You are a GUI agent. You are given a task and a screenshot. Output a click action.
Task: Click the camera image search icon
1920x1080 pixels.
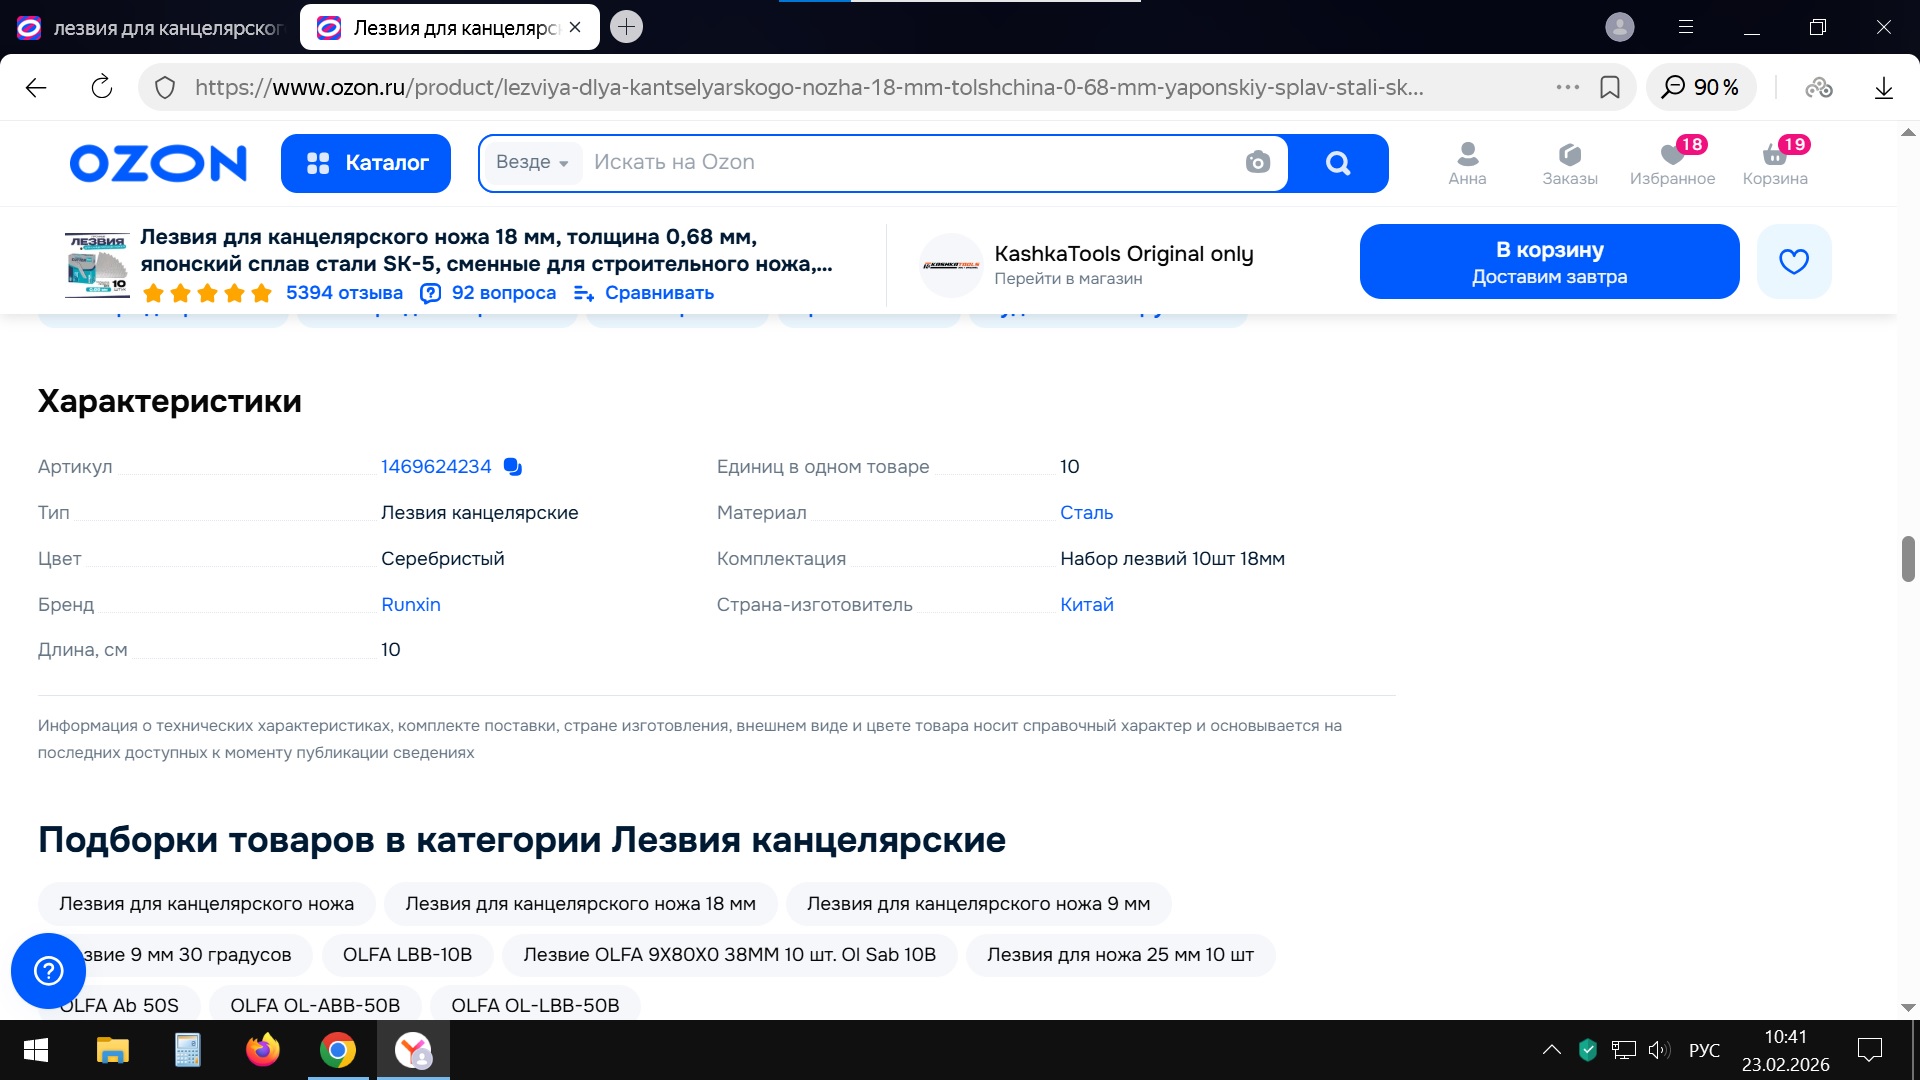(1257, 162)
